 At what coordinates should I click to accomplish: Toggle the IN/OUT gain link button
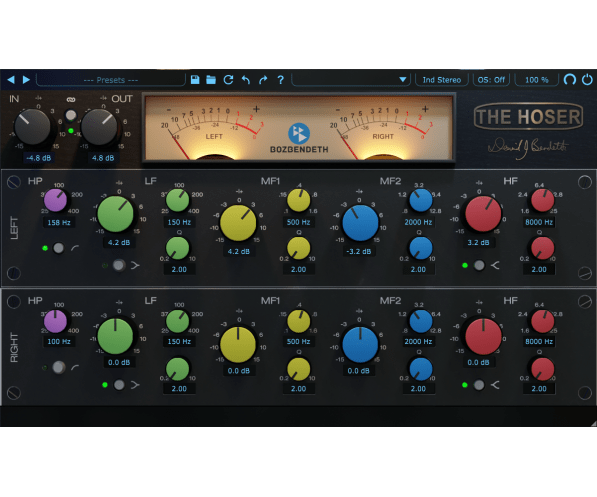point(70,115)
